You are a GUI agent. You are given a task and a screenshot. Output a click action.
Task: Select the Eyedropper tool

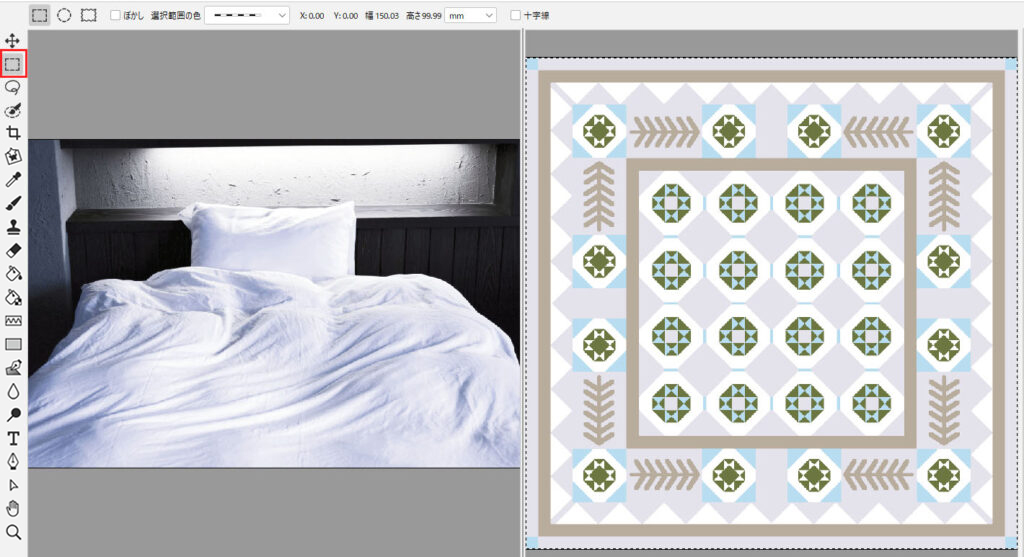point(12,180)
